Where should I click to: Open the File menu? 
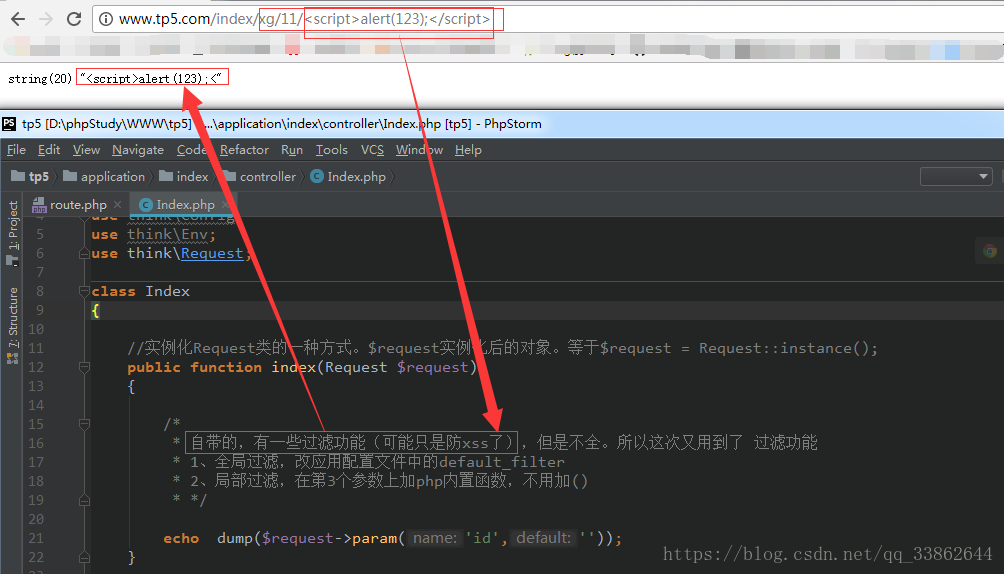(x=16, y=150)
